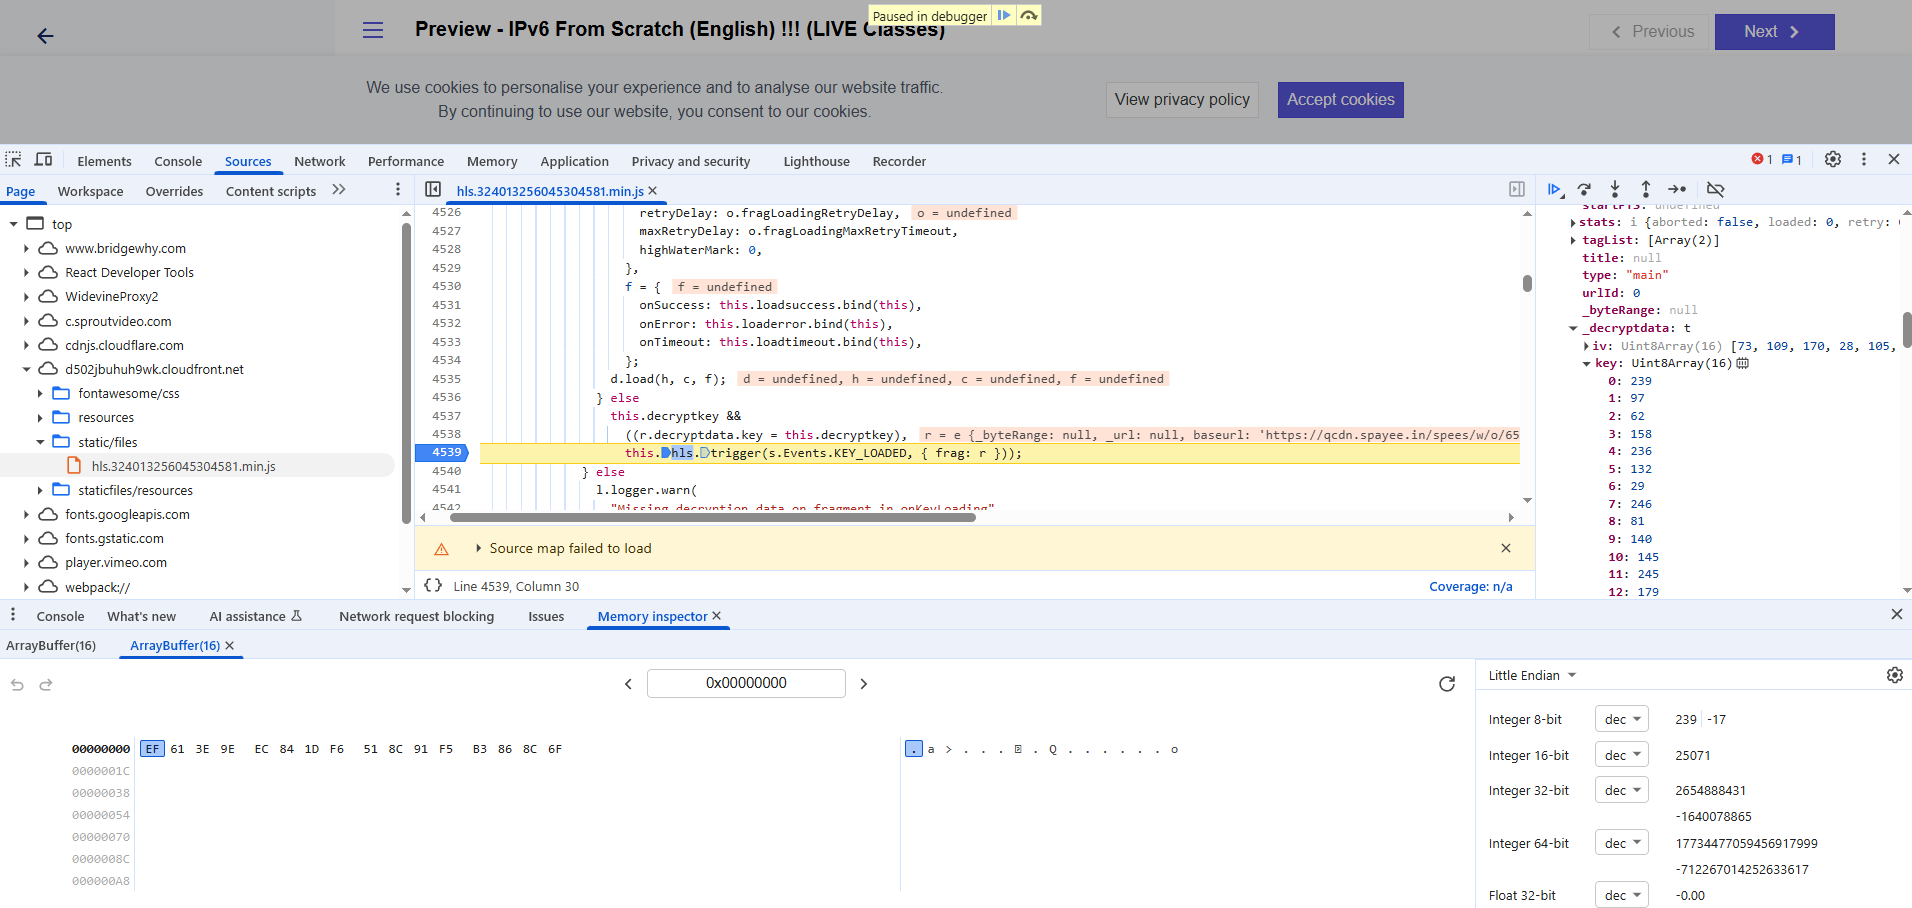Viewport: 1912px width, 908px height.
Task: Open the DevTools customize kebab menu
Action: 1864,159
